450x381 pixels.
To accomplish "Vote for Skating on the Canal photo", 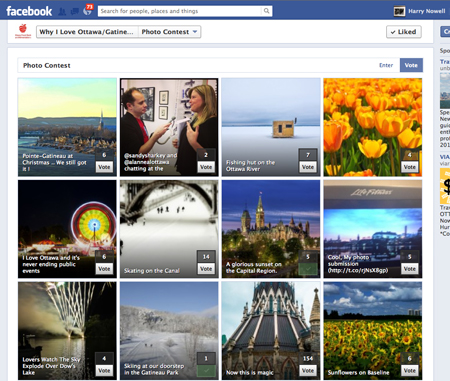I will click(x=206, y=269).
